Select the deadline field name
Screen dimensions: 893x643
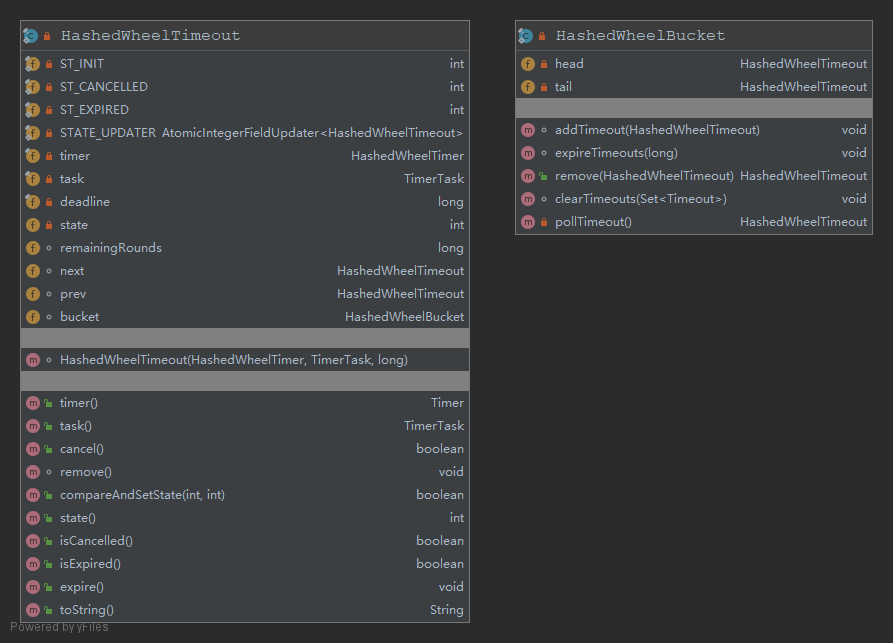pyautogui.click(x=85, y=202)
